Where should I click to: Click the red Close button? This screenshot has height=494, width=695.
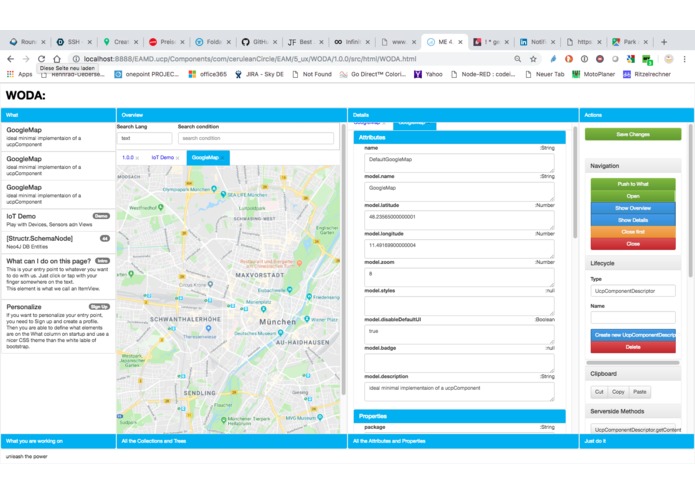coord(633,244)
